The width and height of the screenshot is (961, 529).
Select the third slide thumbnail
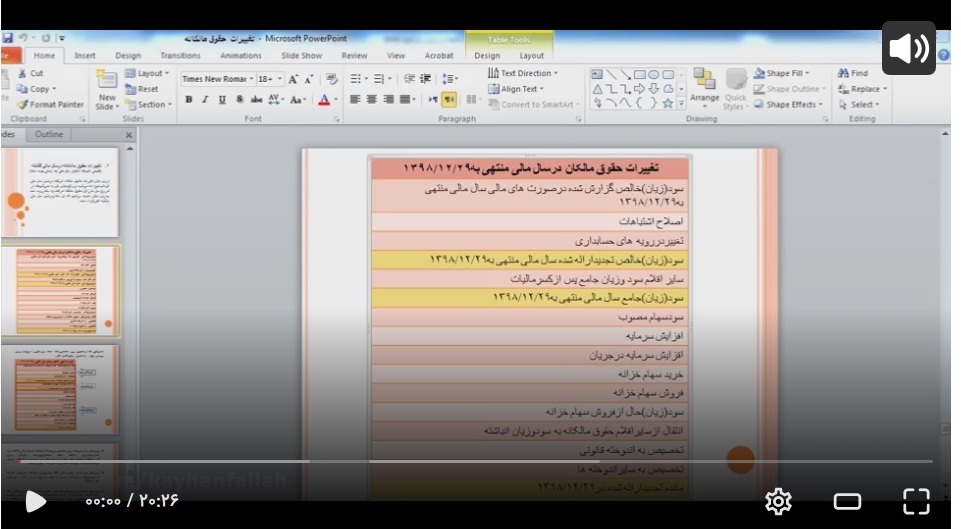60,390
